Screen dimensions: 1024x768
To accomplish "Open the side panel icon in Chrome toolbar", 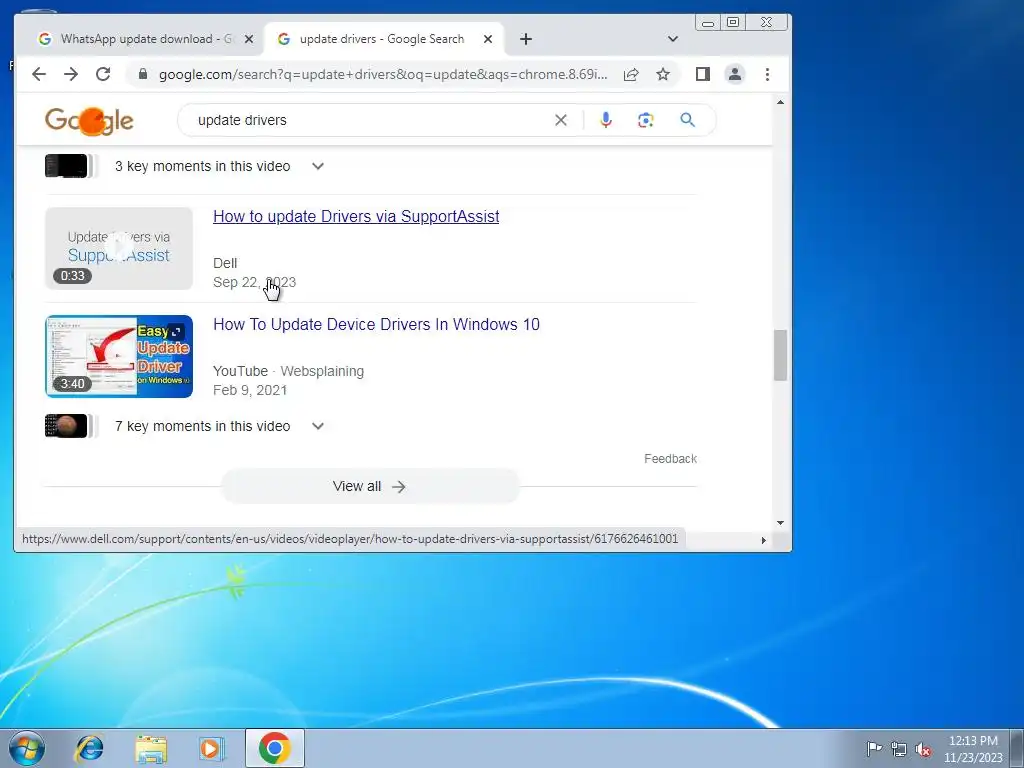I will click(x=703, y=74).
